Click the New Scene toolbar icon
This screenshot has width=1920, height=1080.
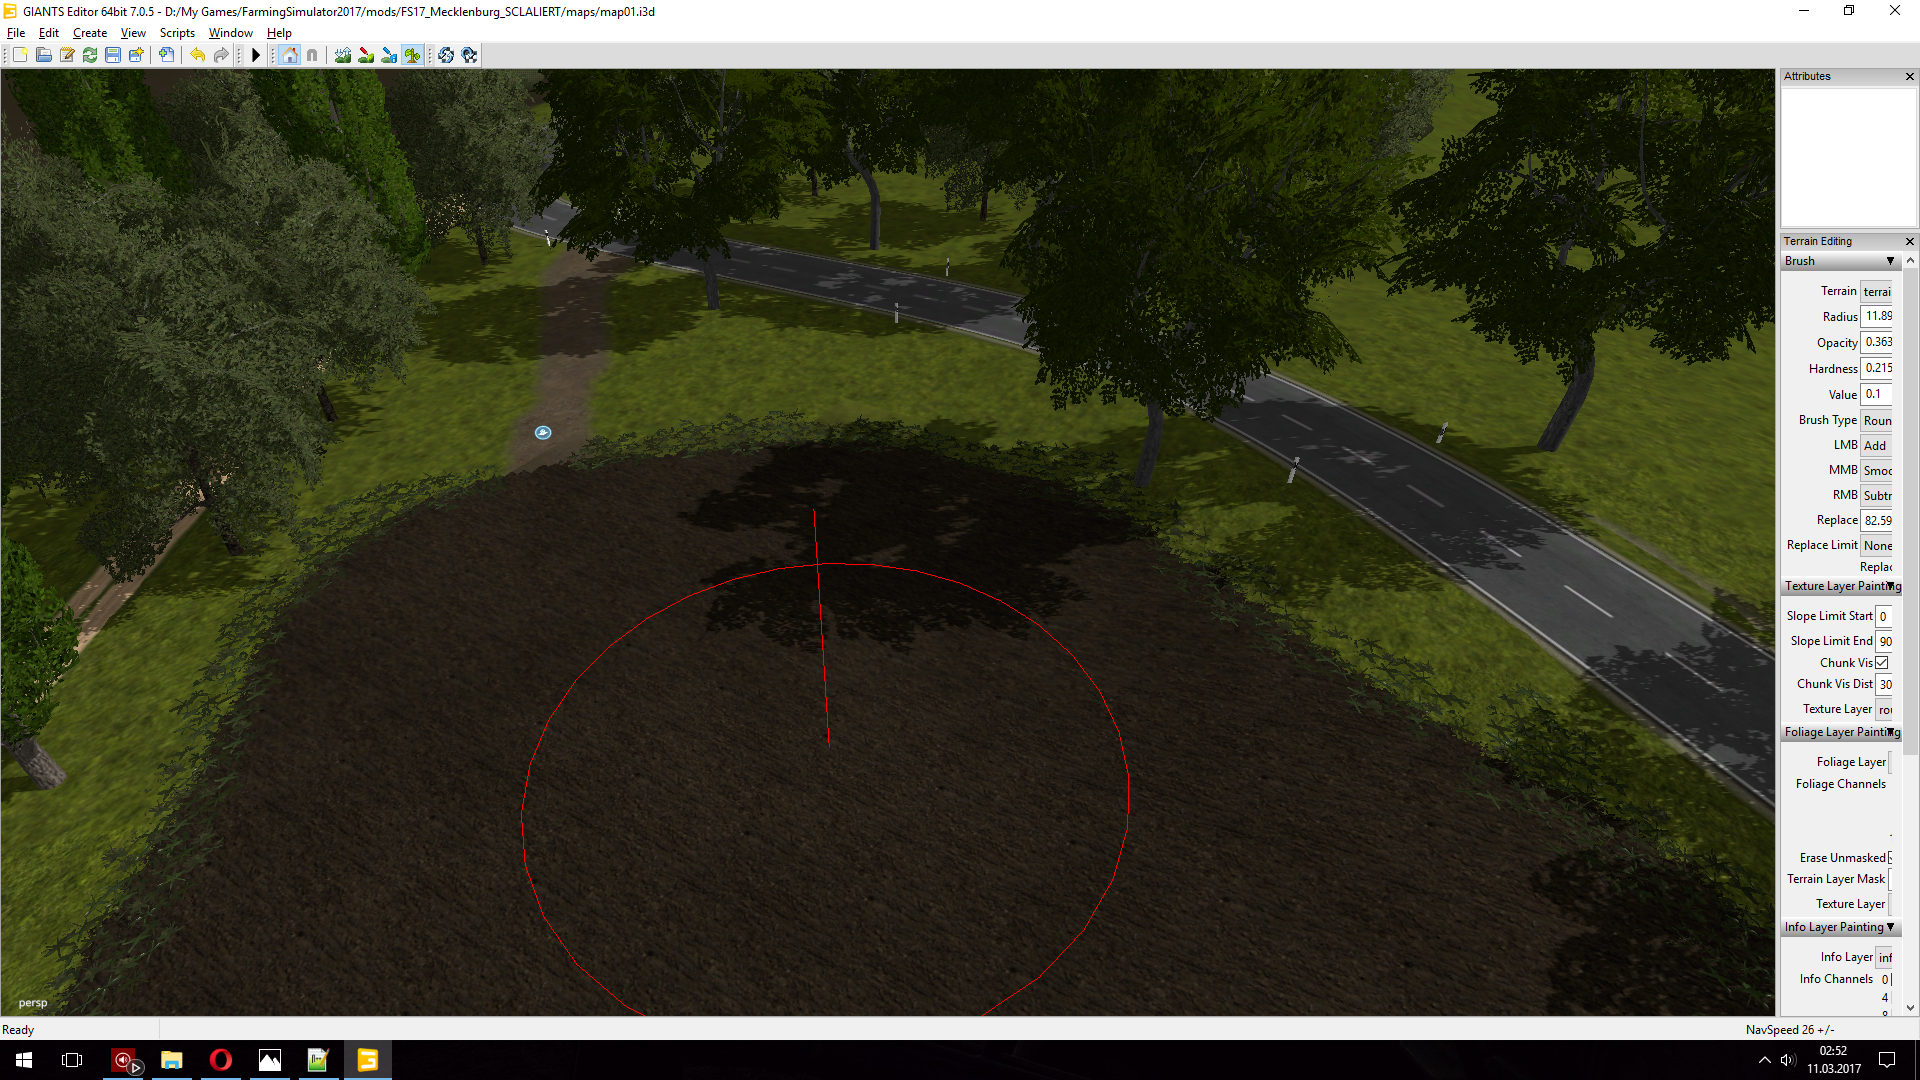pos(20,55)
